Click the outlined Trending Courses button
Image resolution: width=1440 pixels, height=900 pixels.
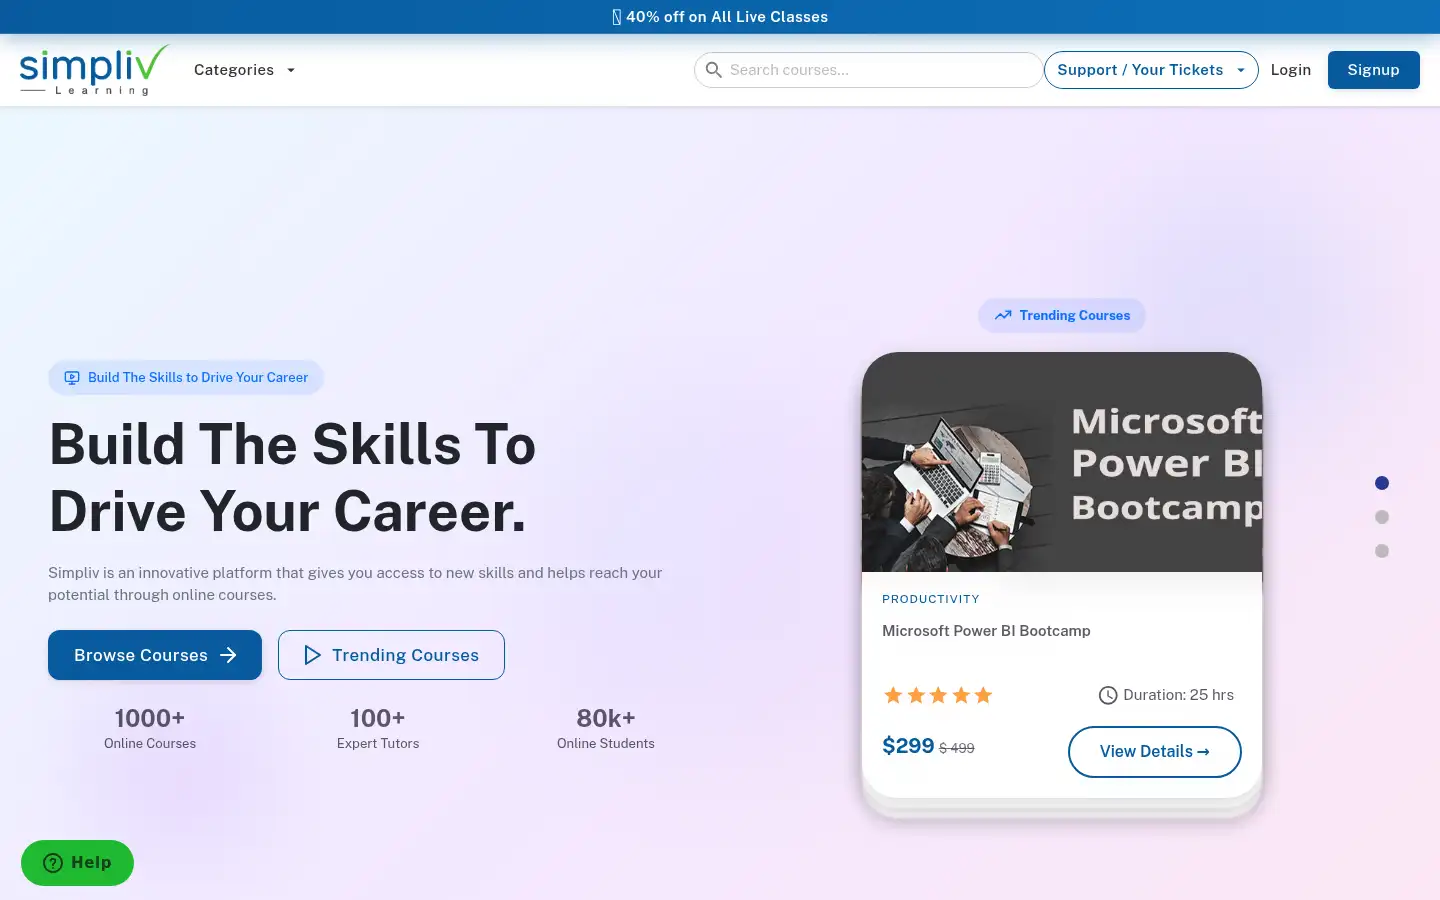click(391, 655)
